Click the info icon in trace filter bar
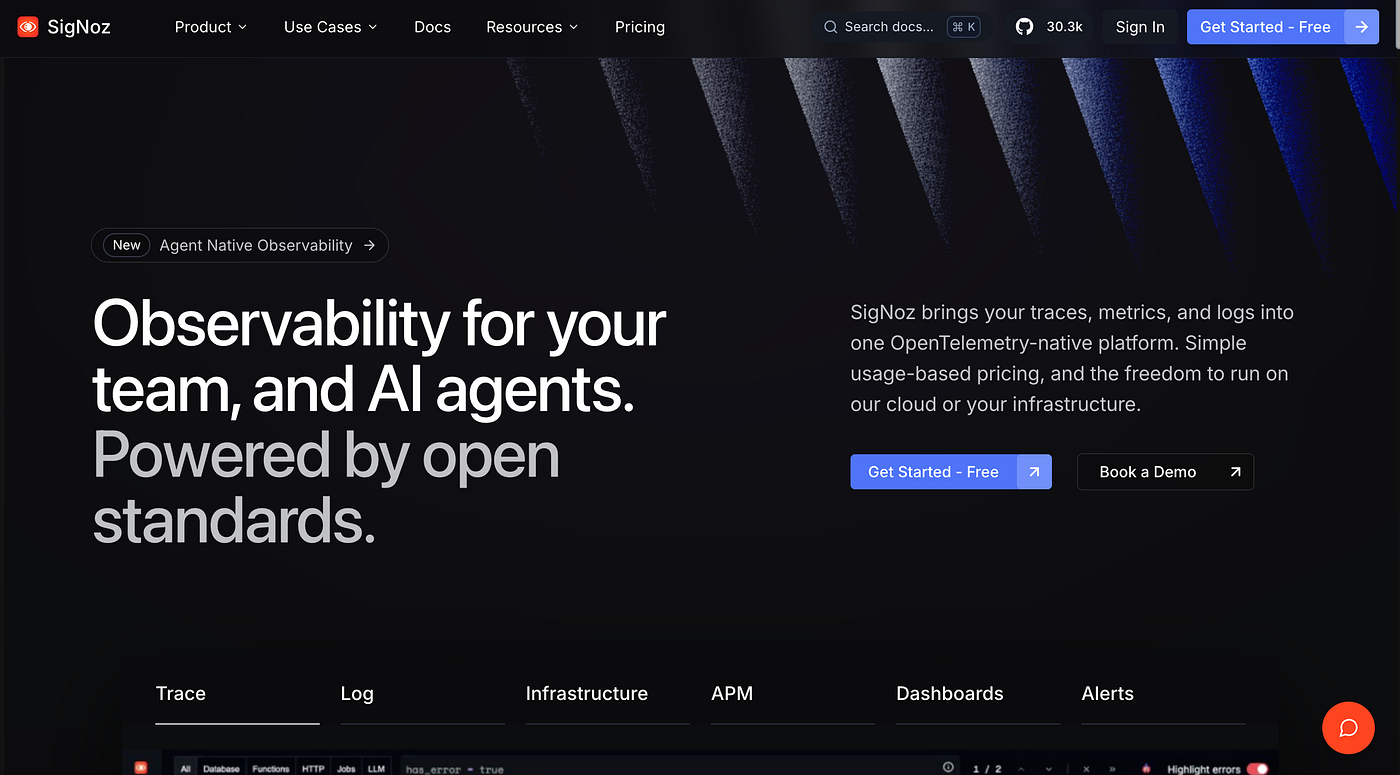This screenshot has width=1400, height=775. point(948,767)
